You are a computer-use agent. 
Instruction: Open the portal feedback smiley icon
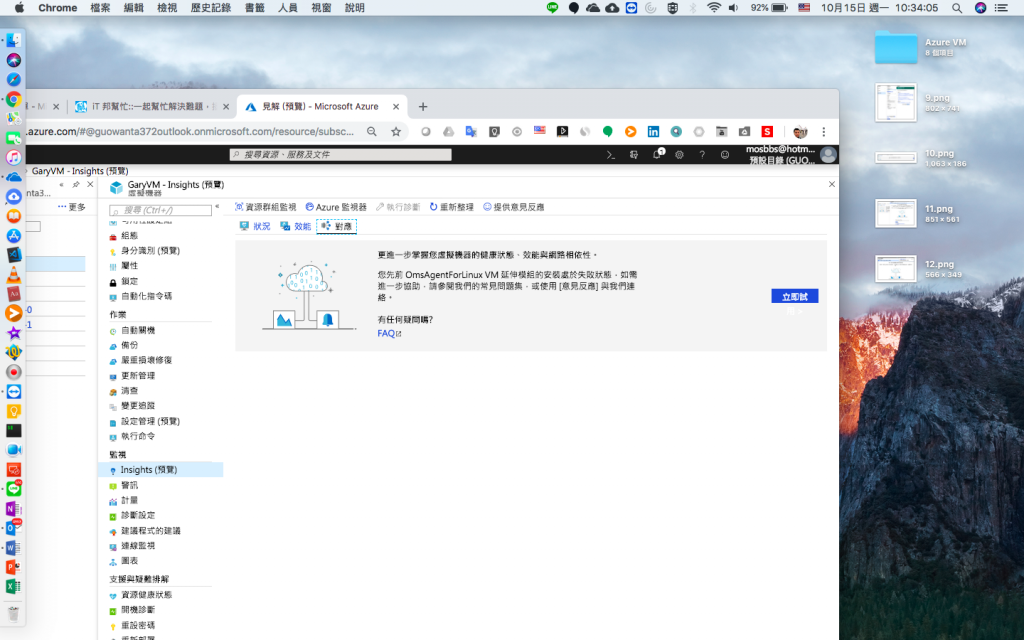[x=725, y=155]
